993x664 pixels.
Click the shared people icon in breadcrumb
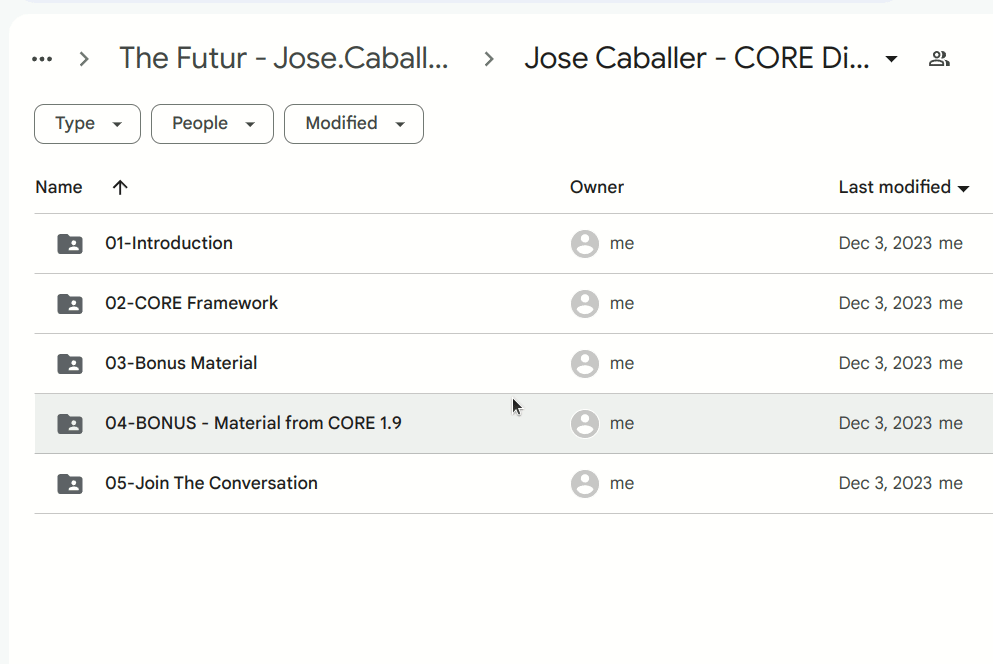tap(938, 59)
